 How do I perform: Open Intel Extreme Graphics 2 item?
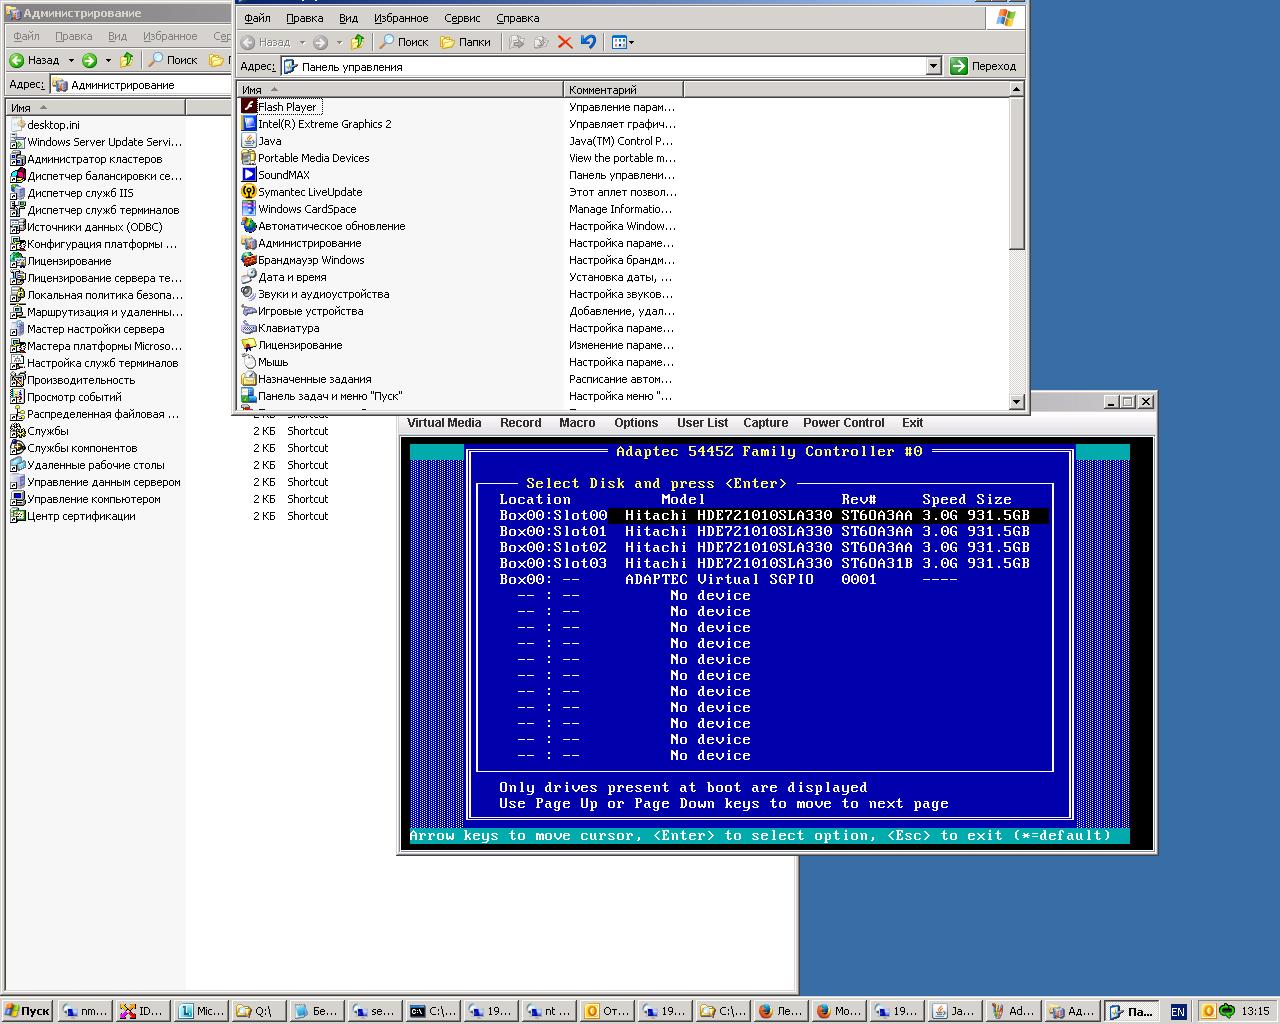[324, 124]
